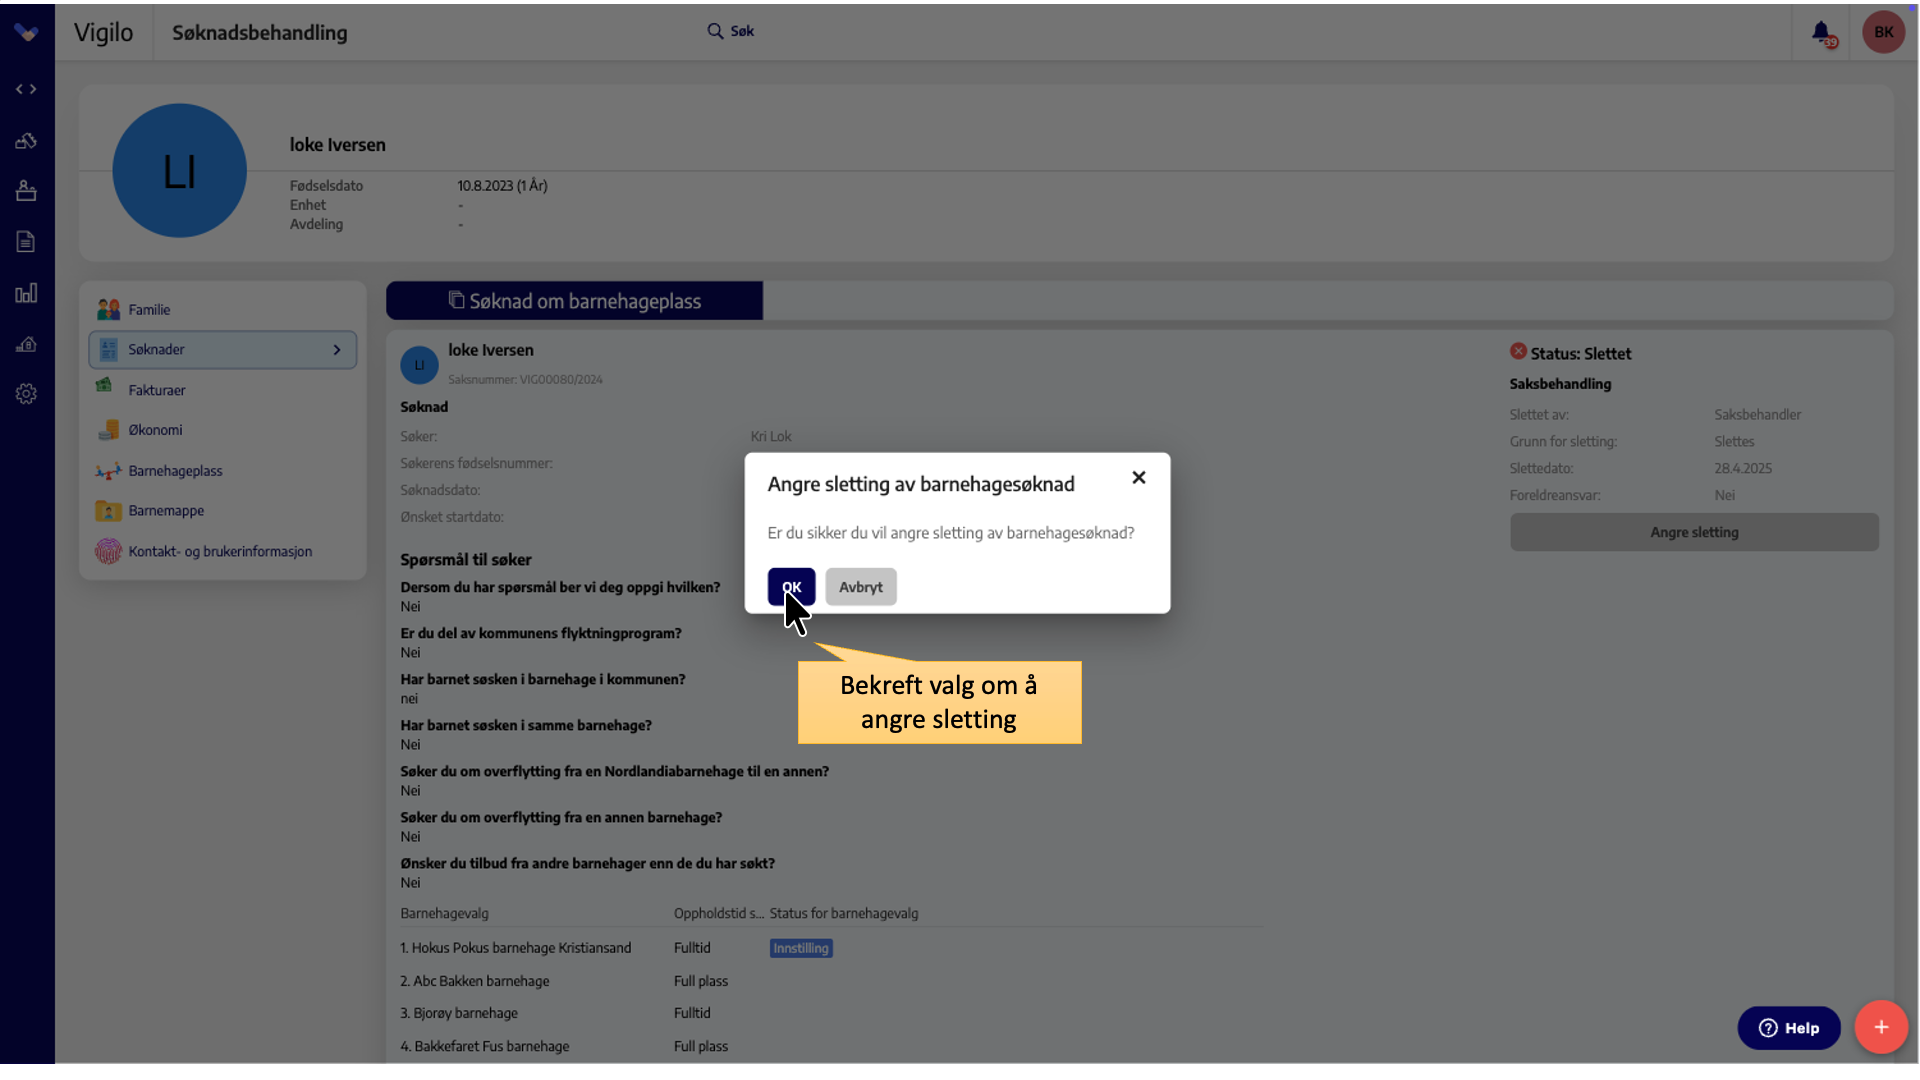This screenshot has height=1080, width=1920.
Task: Click the Status for barnehagevalg column header
Action: [x=844, y=914]
